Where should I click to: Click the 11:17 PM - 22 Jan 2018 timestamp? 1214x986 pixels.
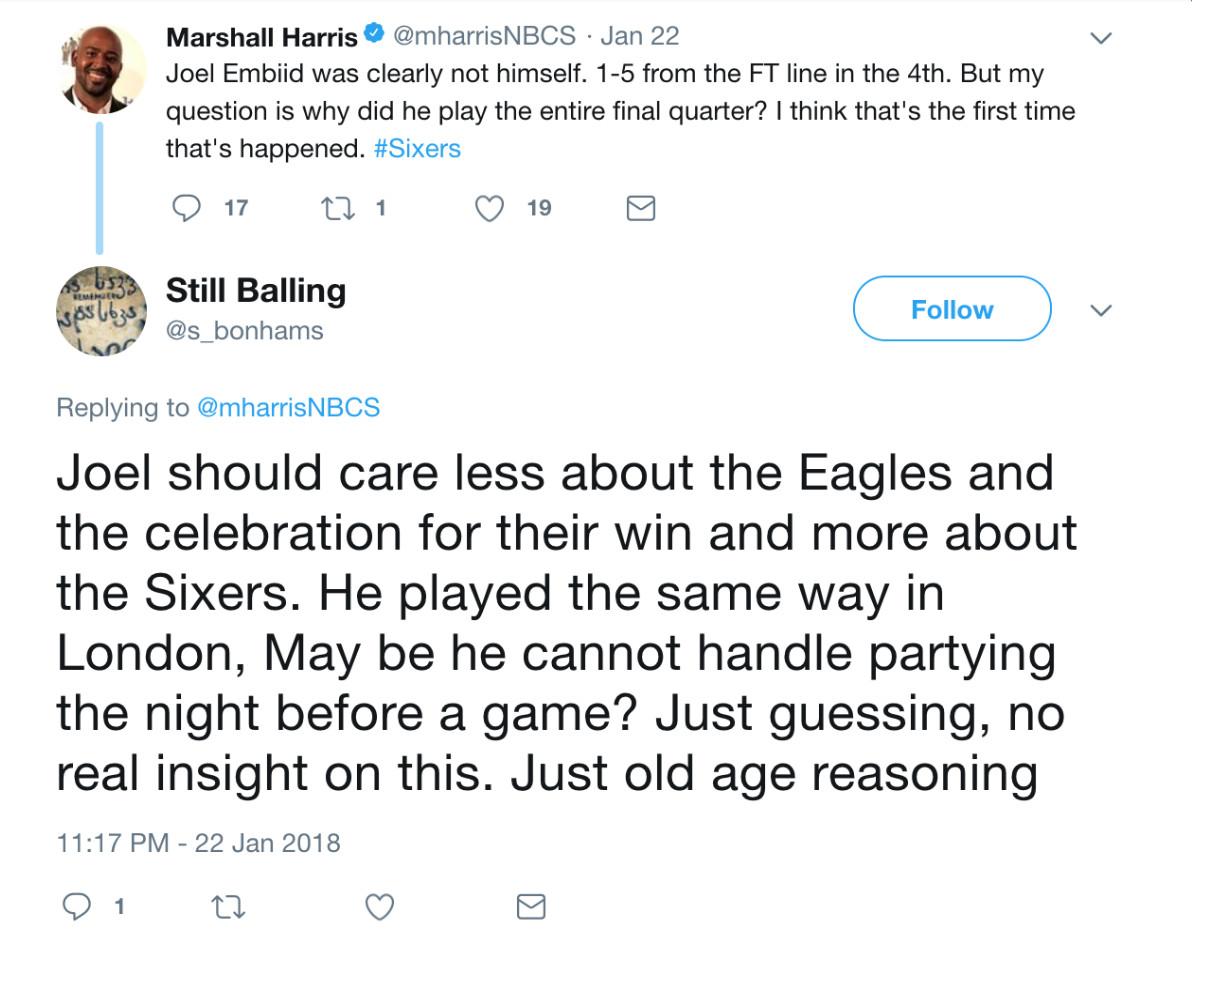tap(198, 843)
